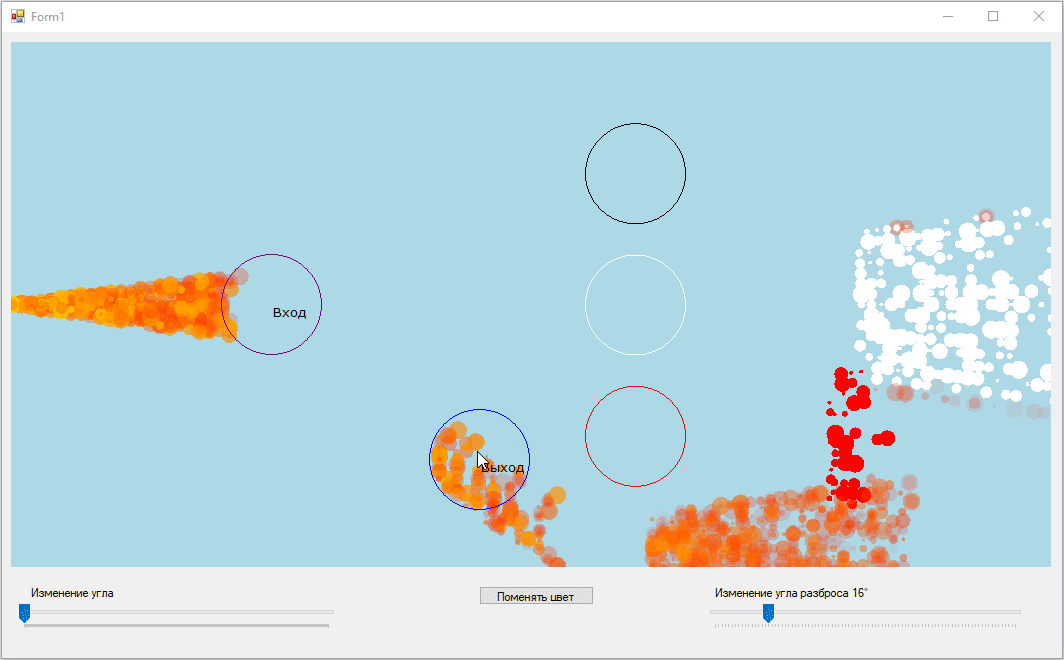1064x660 pixels.
Task: Select the purple Вход portal circle
Action: (271, 304)
